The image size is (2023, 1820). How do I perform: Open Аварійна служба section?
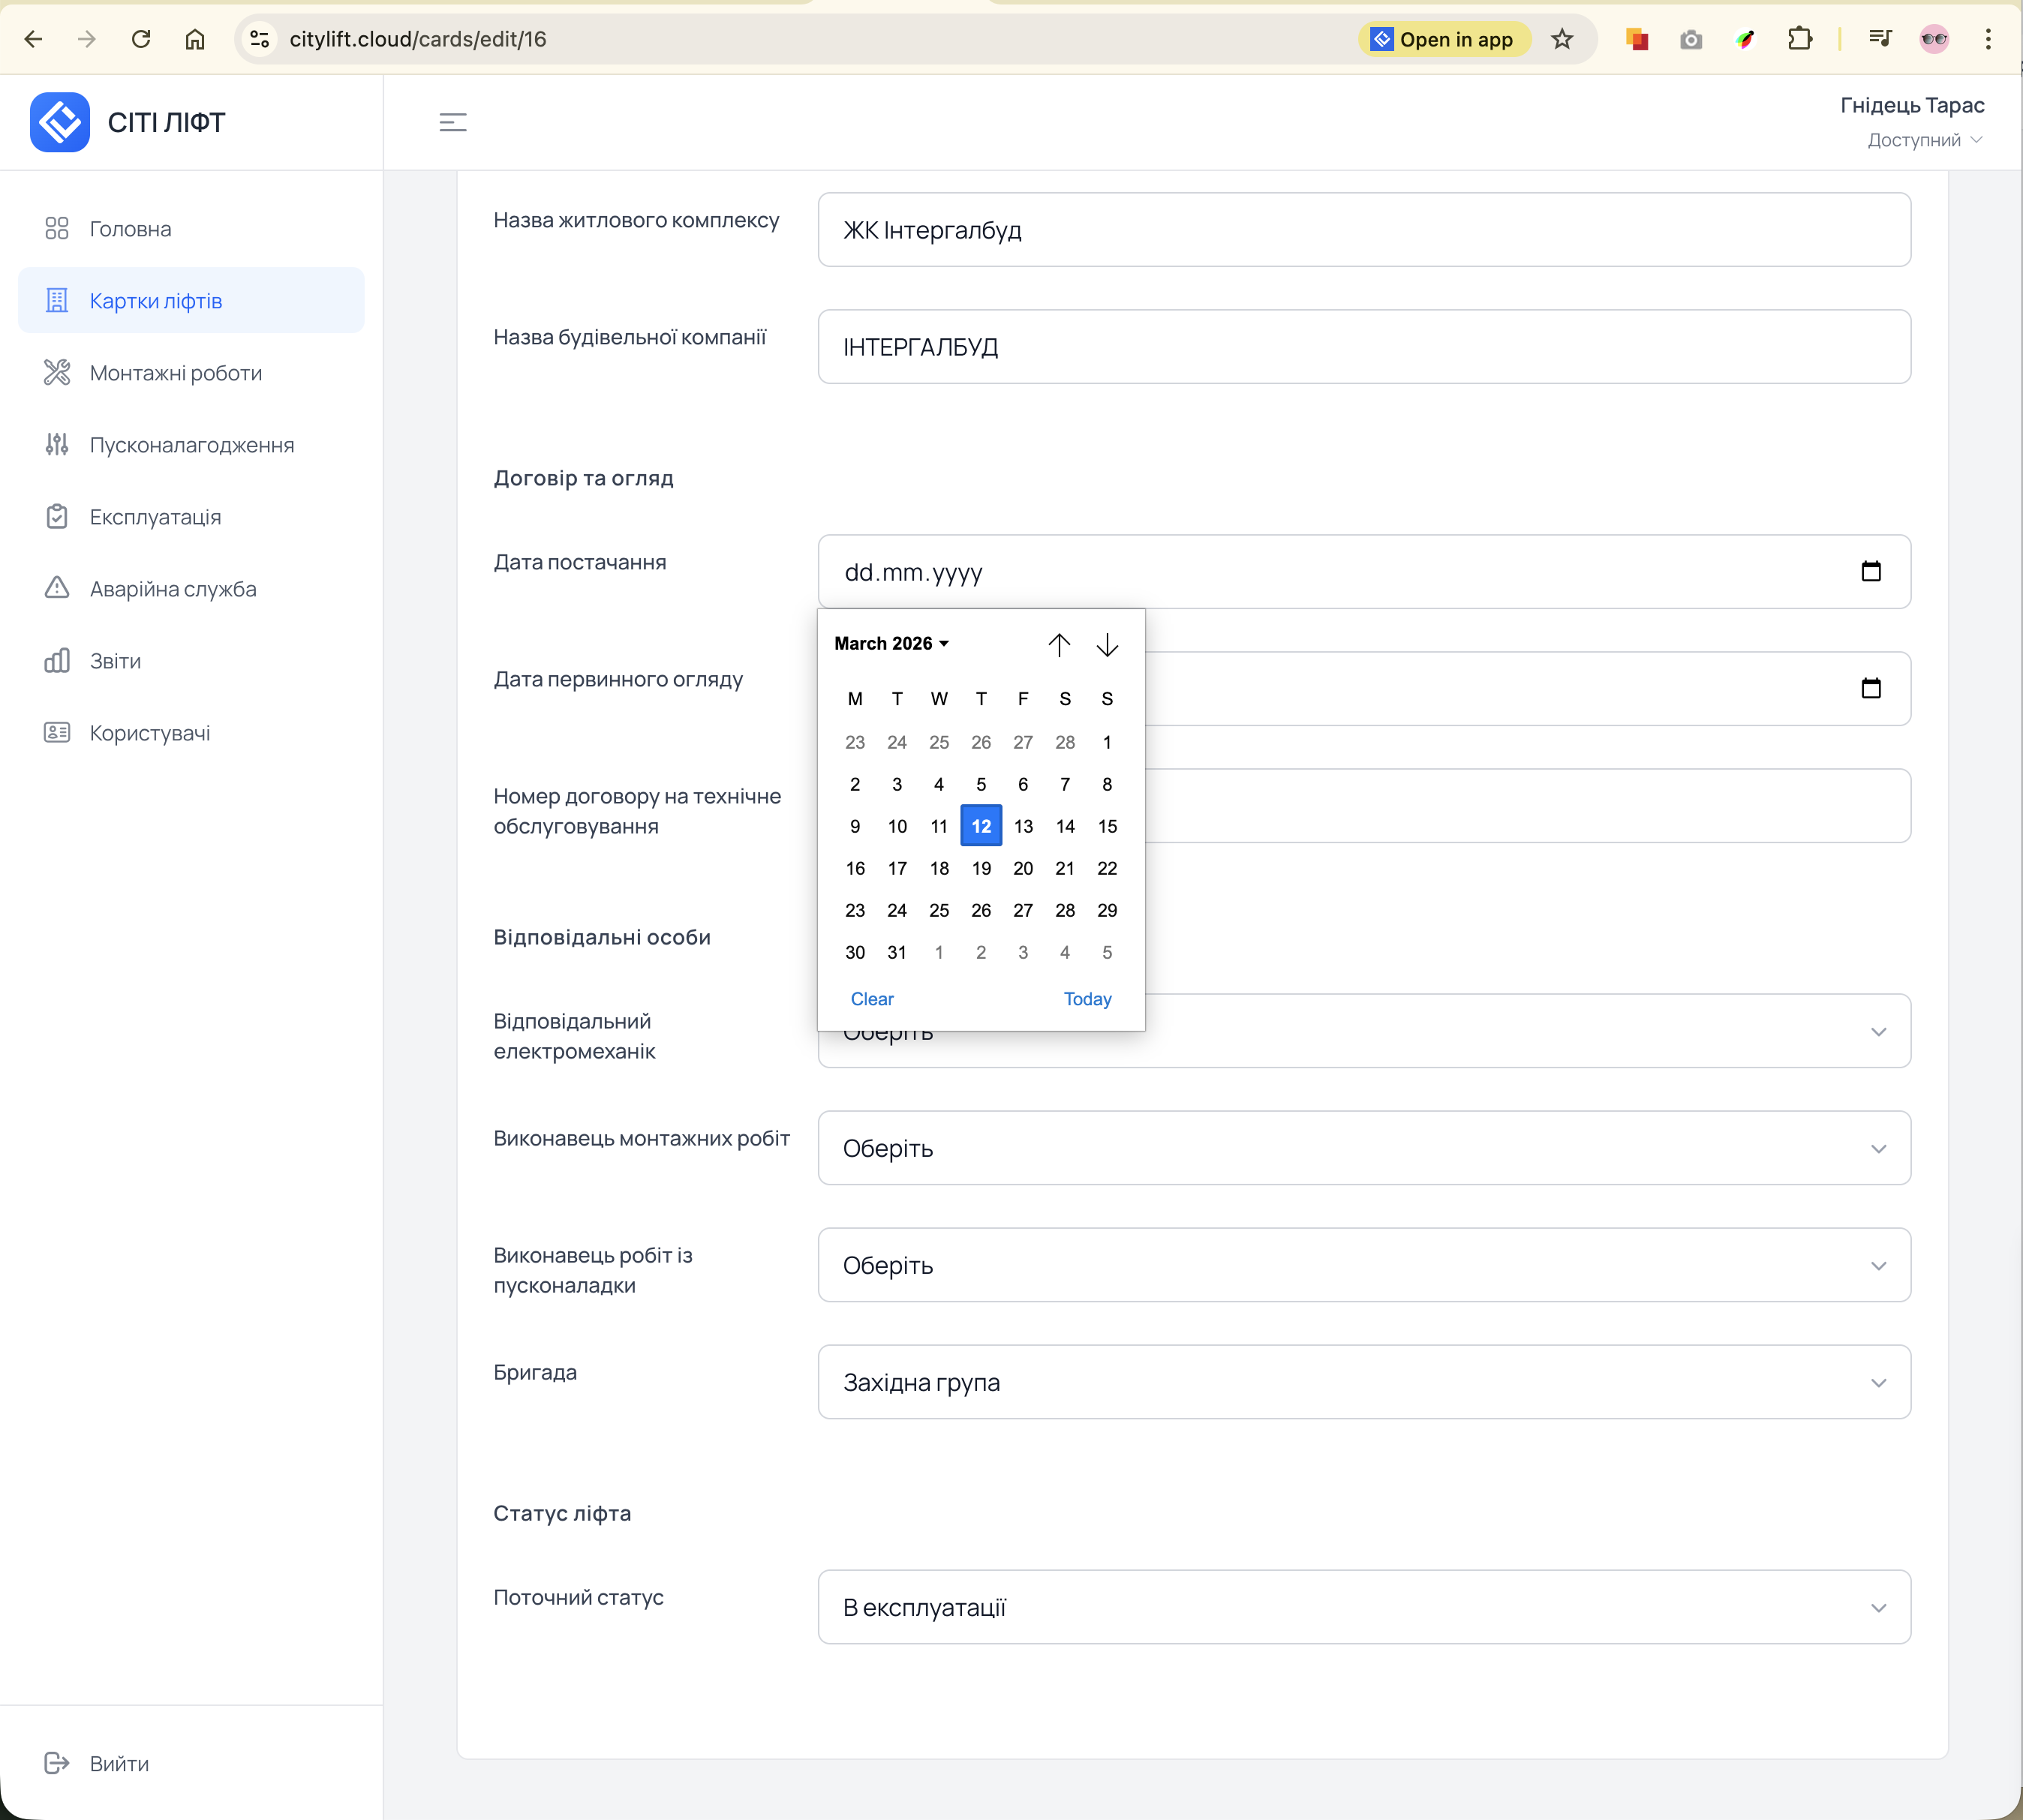[x=172, y=589]
